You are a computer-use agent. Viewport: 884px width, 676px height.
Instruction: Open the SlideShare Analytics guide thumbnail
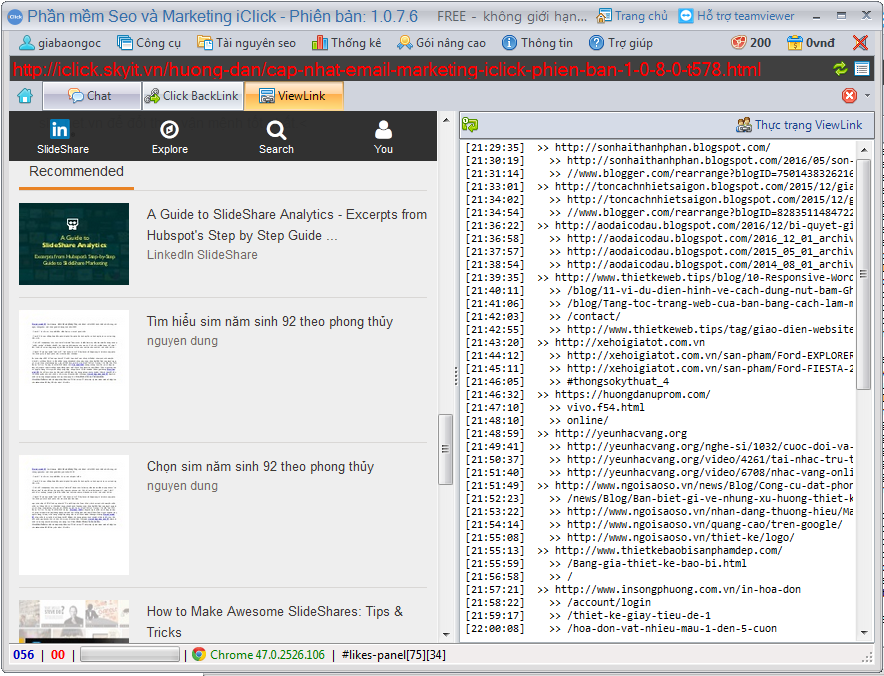click(x=74, y=244)
